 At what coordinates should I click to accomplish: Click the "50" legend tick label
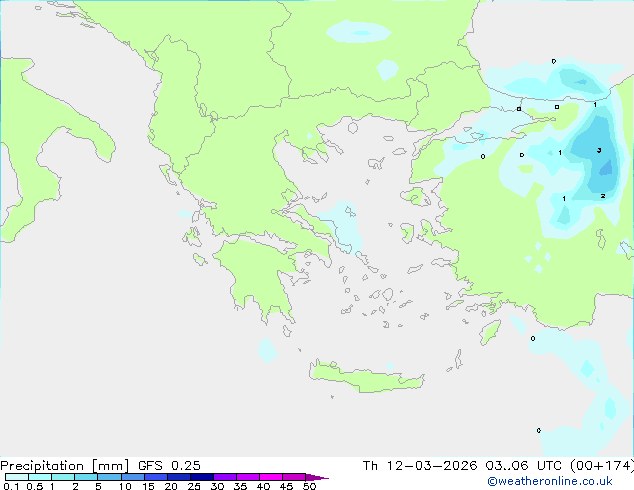(x=309, y=486)
